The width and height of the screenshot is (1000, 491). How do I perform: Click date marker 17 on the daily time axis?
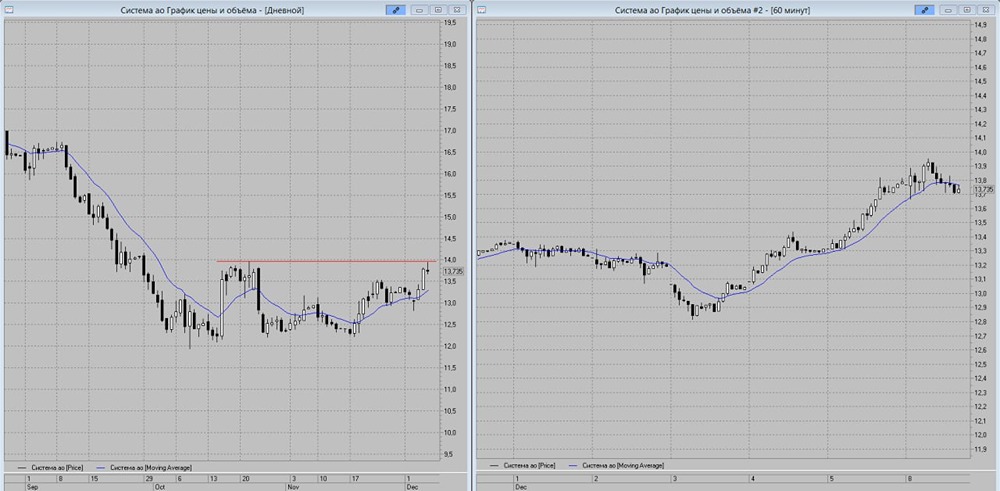coord(355,478)
